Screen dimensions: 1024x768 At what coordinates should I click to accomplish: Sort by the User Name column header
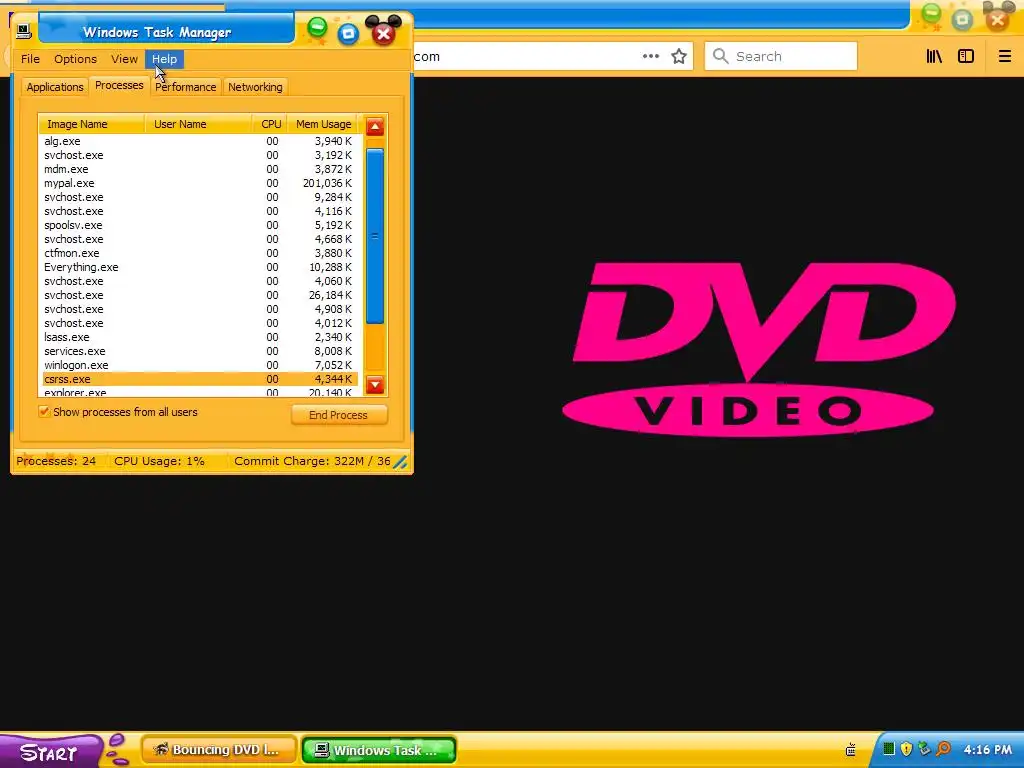199,124
